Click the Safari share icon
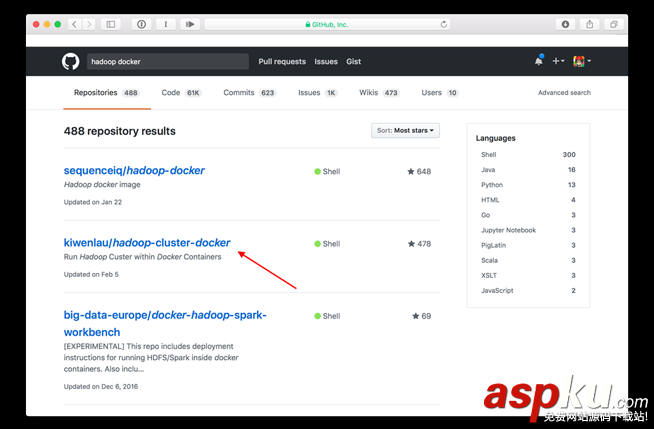The height and width of the screenshot is (429, 654). tap(589, 24)
